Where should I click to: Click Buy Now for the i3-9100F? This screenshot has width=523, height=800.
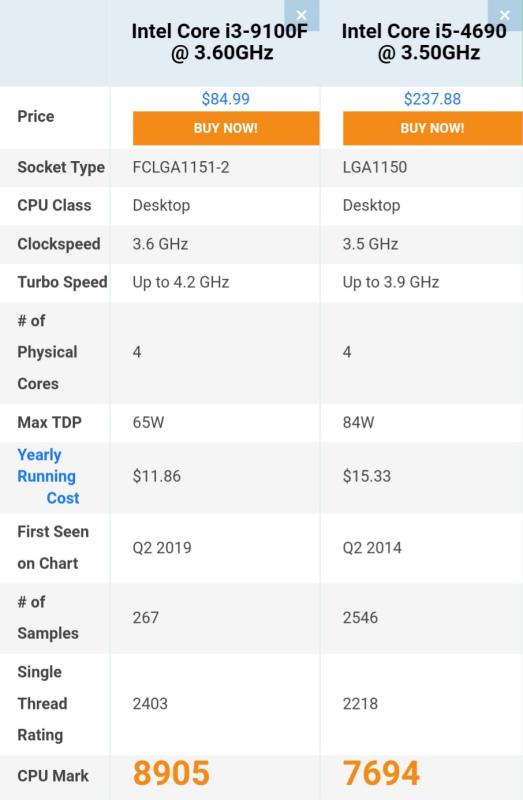226,128
